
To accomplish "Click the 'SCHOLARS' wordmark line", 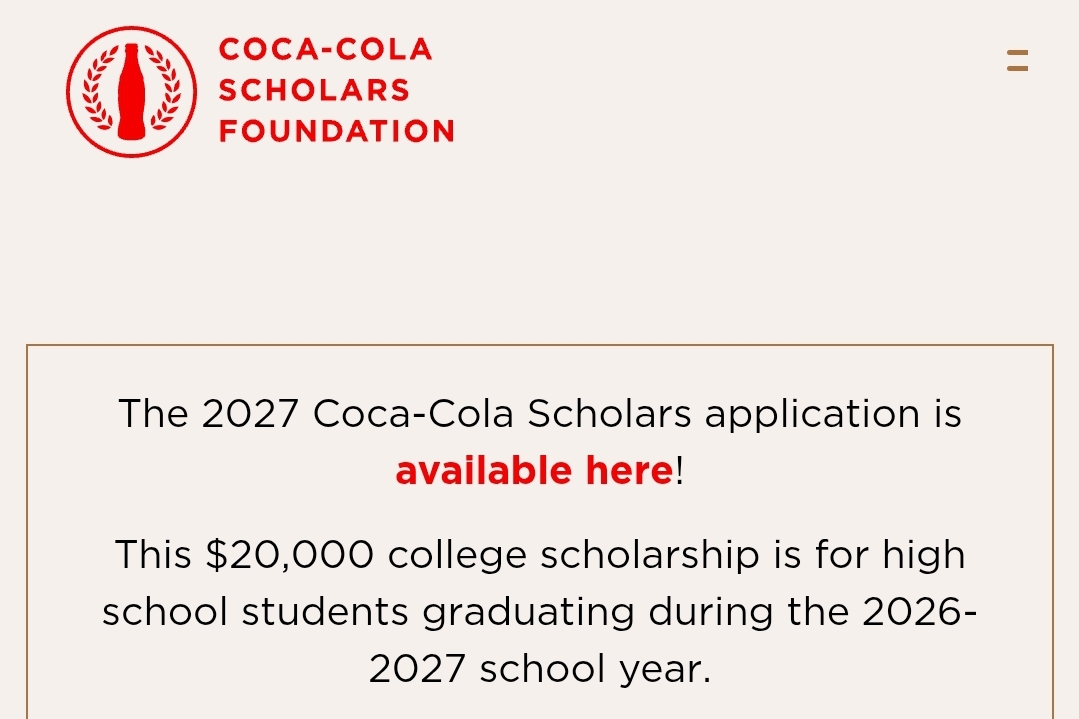I will (x=314, y=90).
